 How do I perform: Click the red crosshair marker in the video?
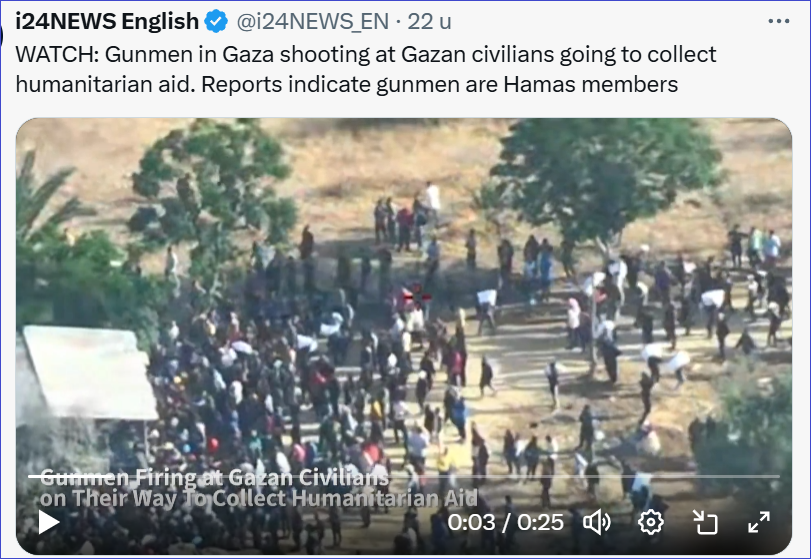pyautogui.click(x=417, y=296)
